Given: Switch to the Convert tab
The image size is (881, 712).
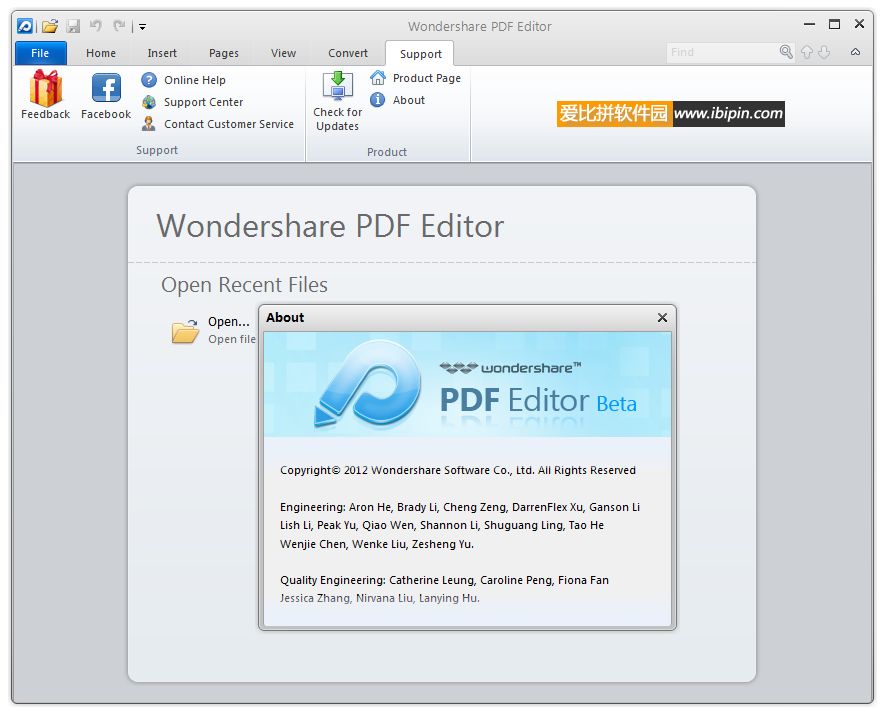Looking at the screenshot, I should click(348, 53).
